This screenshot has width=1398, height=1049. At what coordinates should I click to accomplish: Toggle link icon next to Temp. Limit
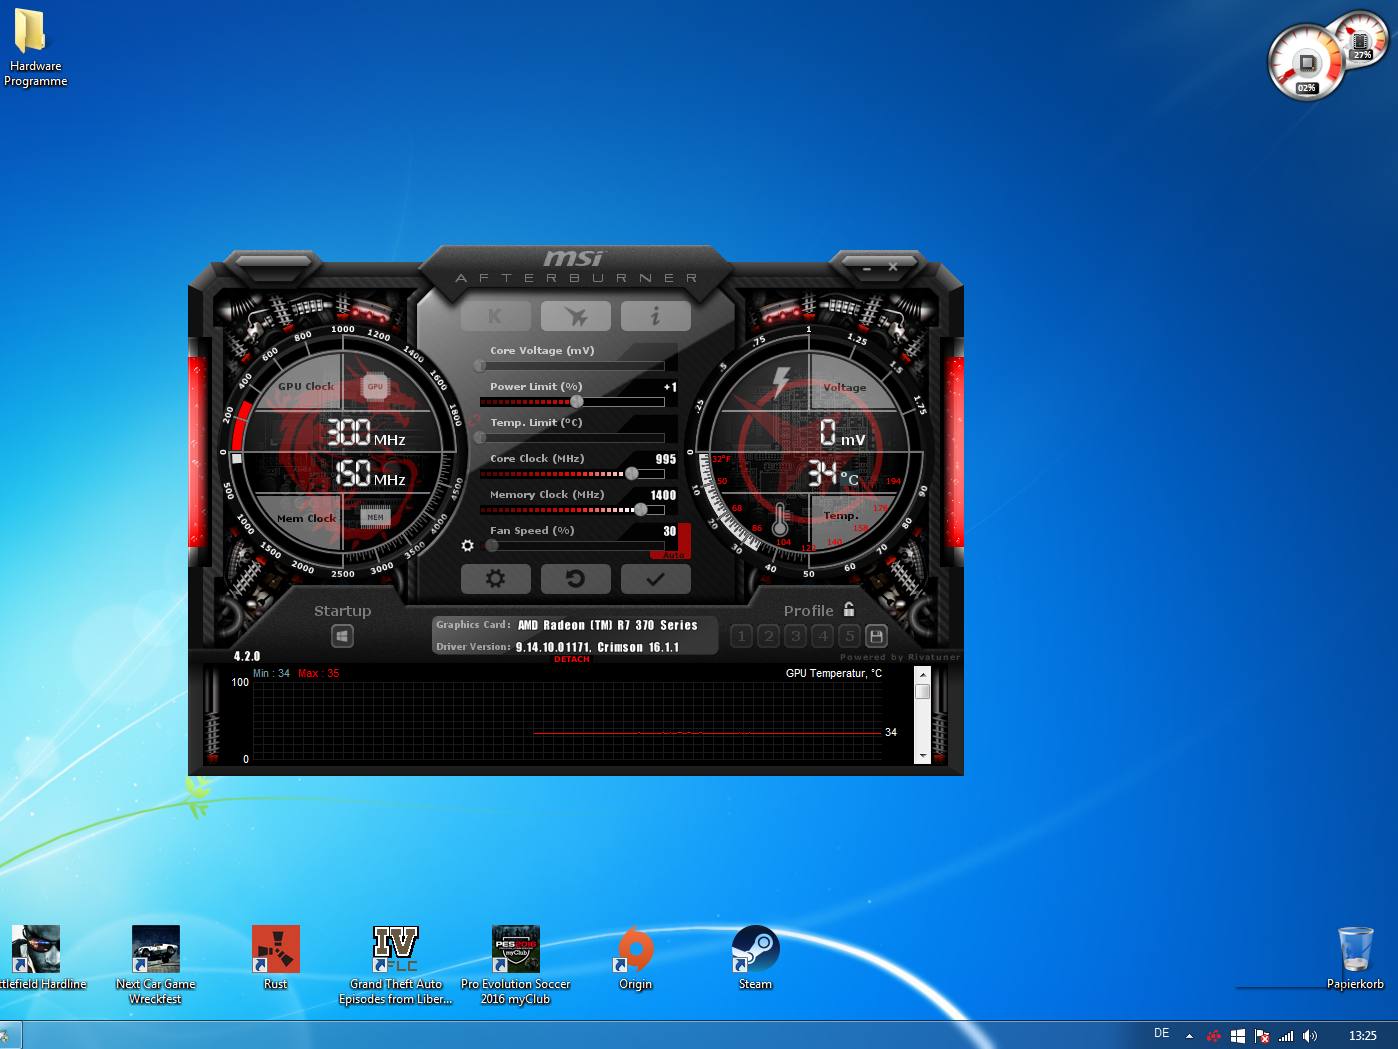pos(474,421)
